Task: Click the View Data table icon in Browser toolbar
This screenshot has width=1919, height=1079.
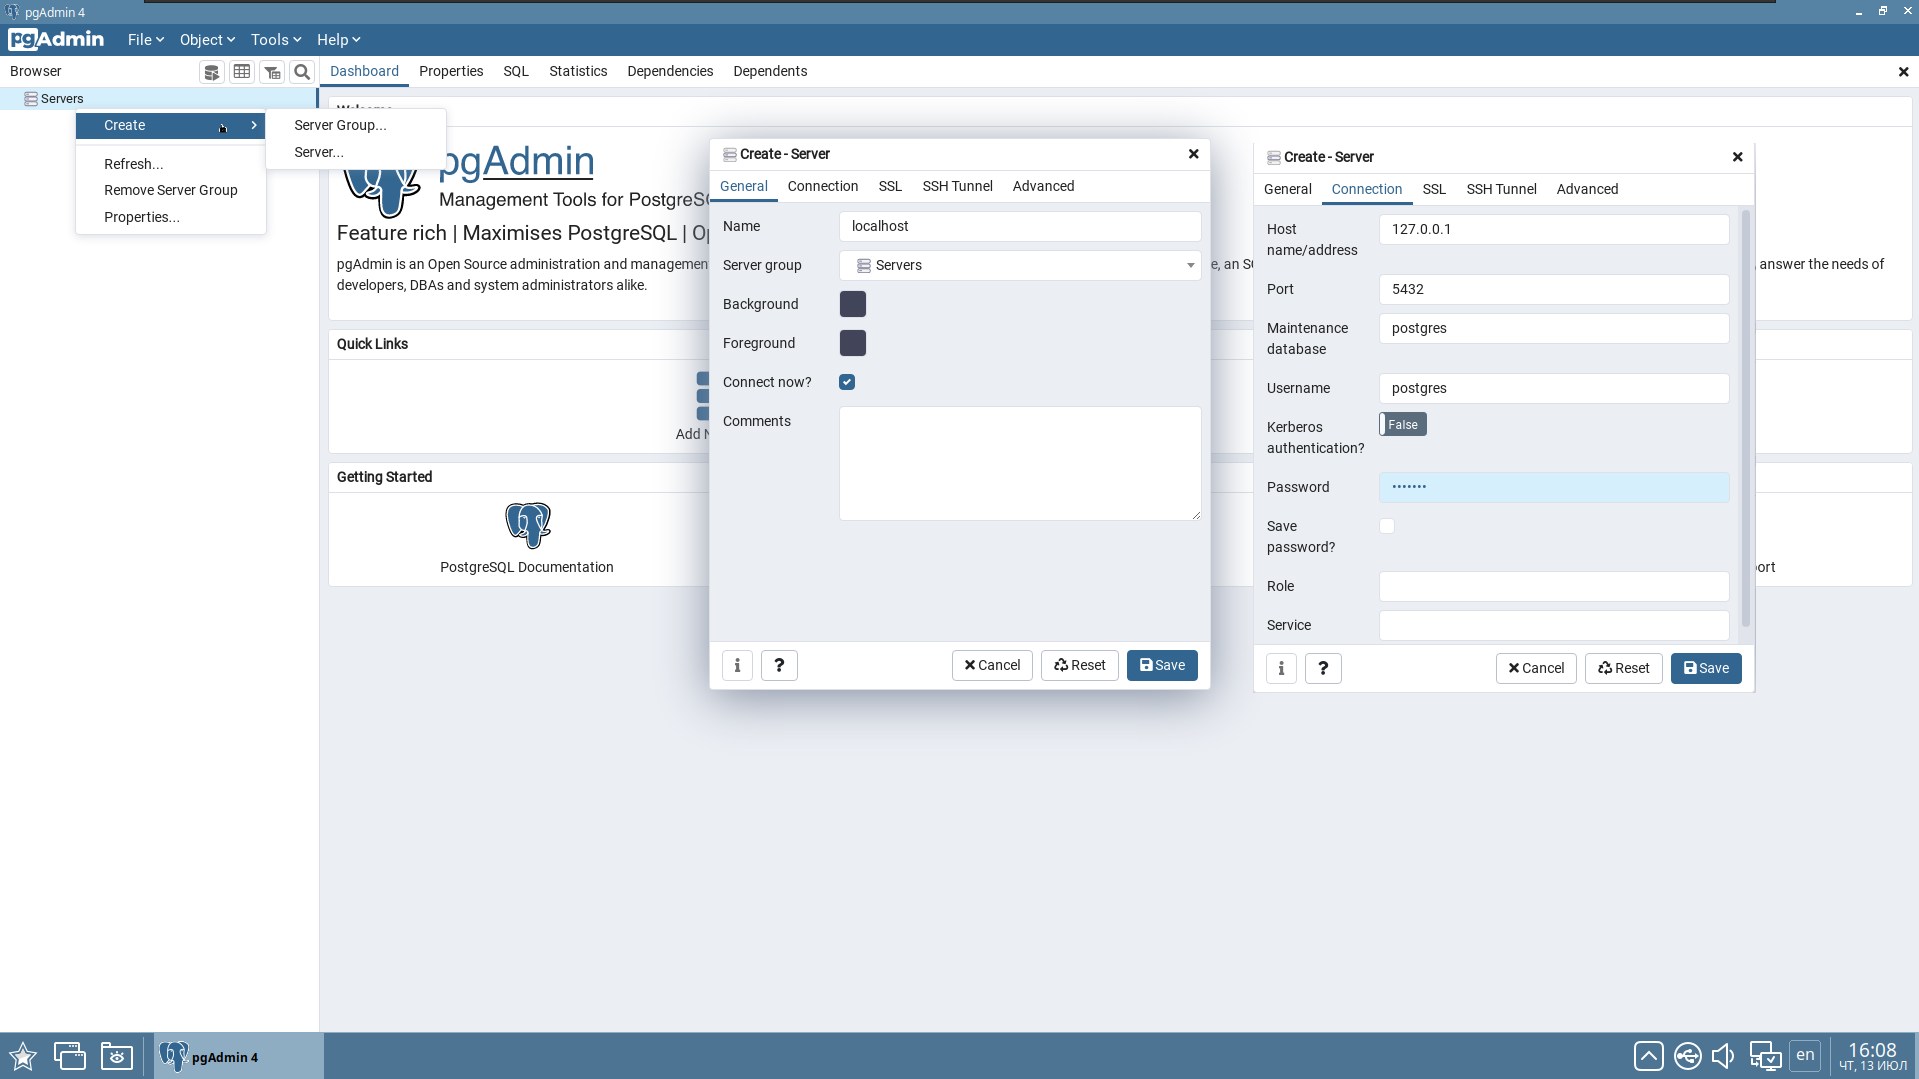Action: pos(242,72)
